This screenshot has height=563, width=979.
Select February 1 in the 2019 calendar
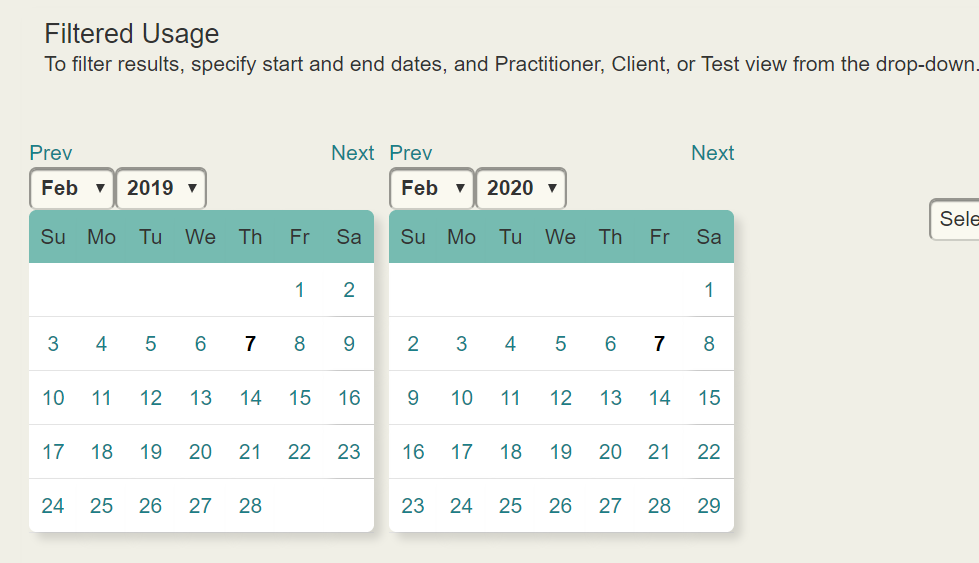coord(300,290)
